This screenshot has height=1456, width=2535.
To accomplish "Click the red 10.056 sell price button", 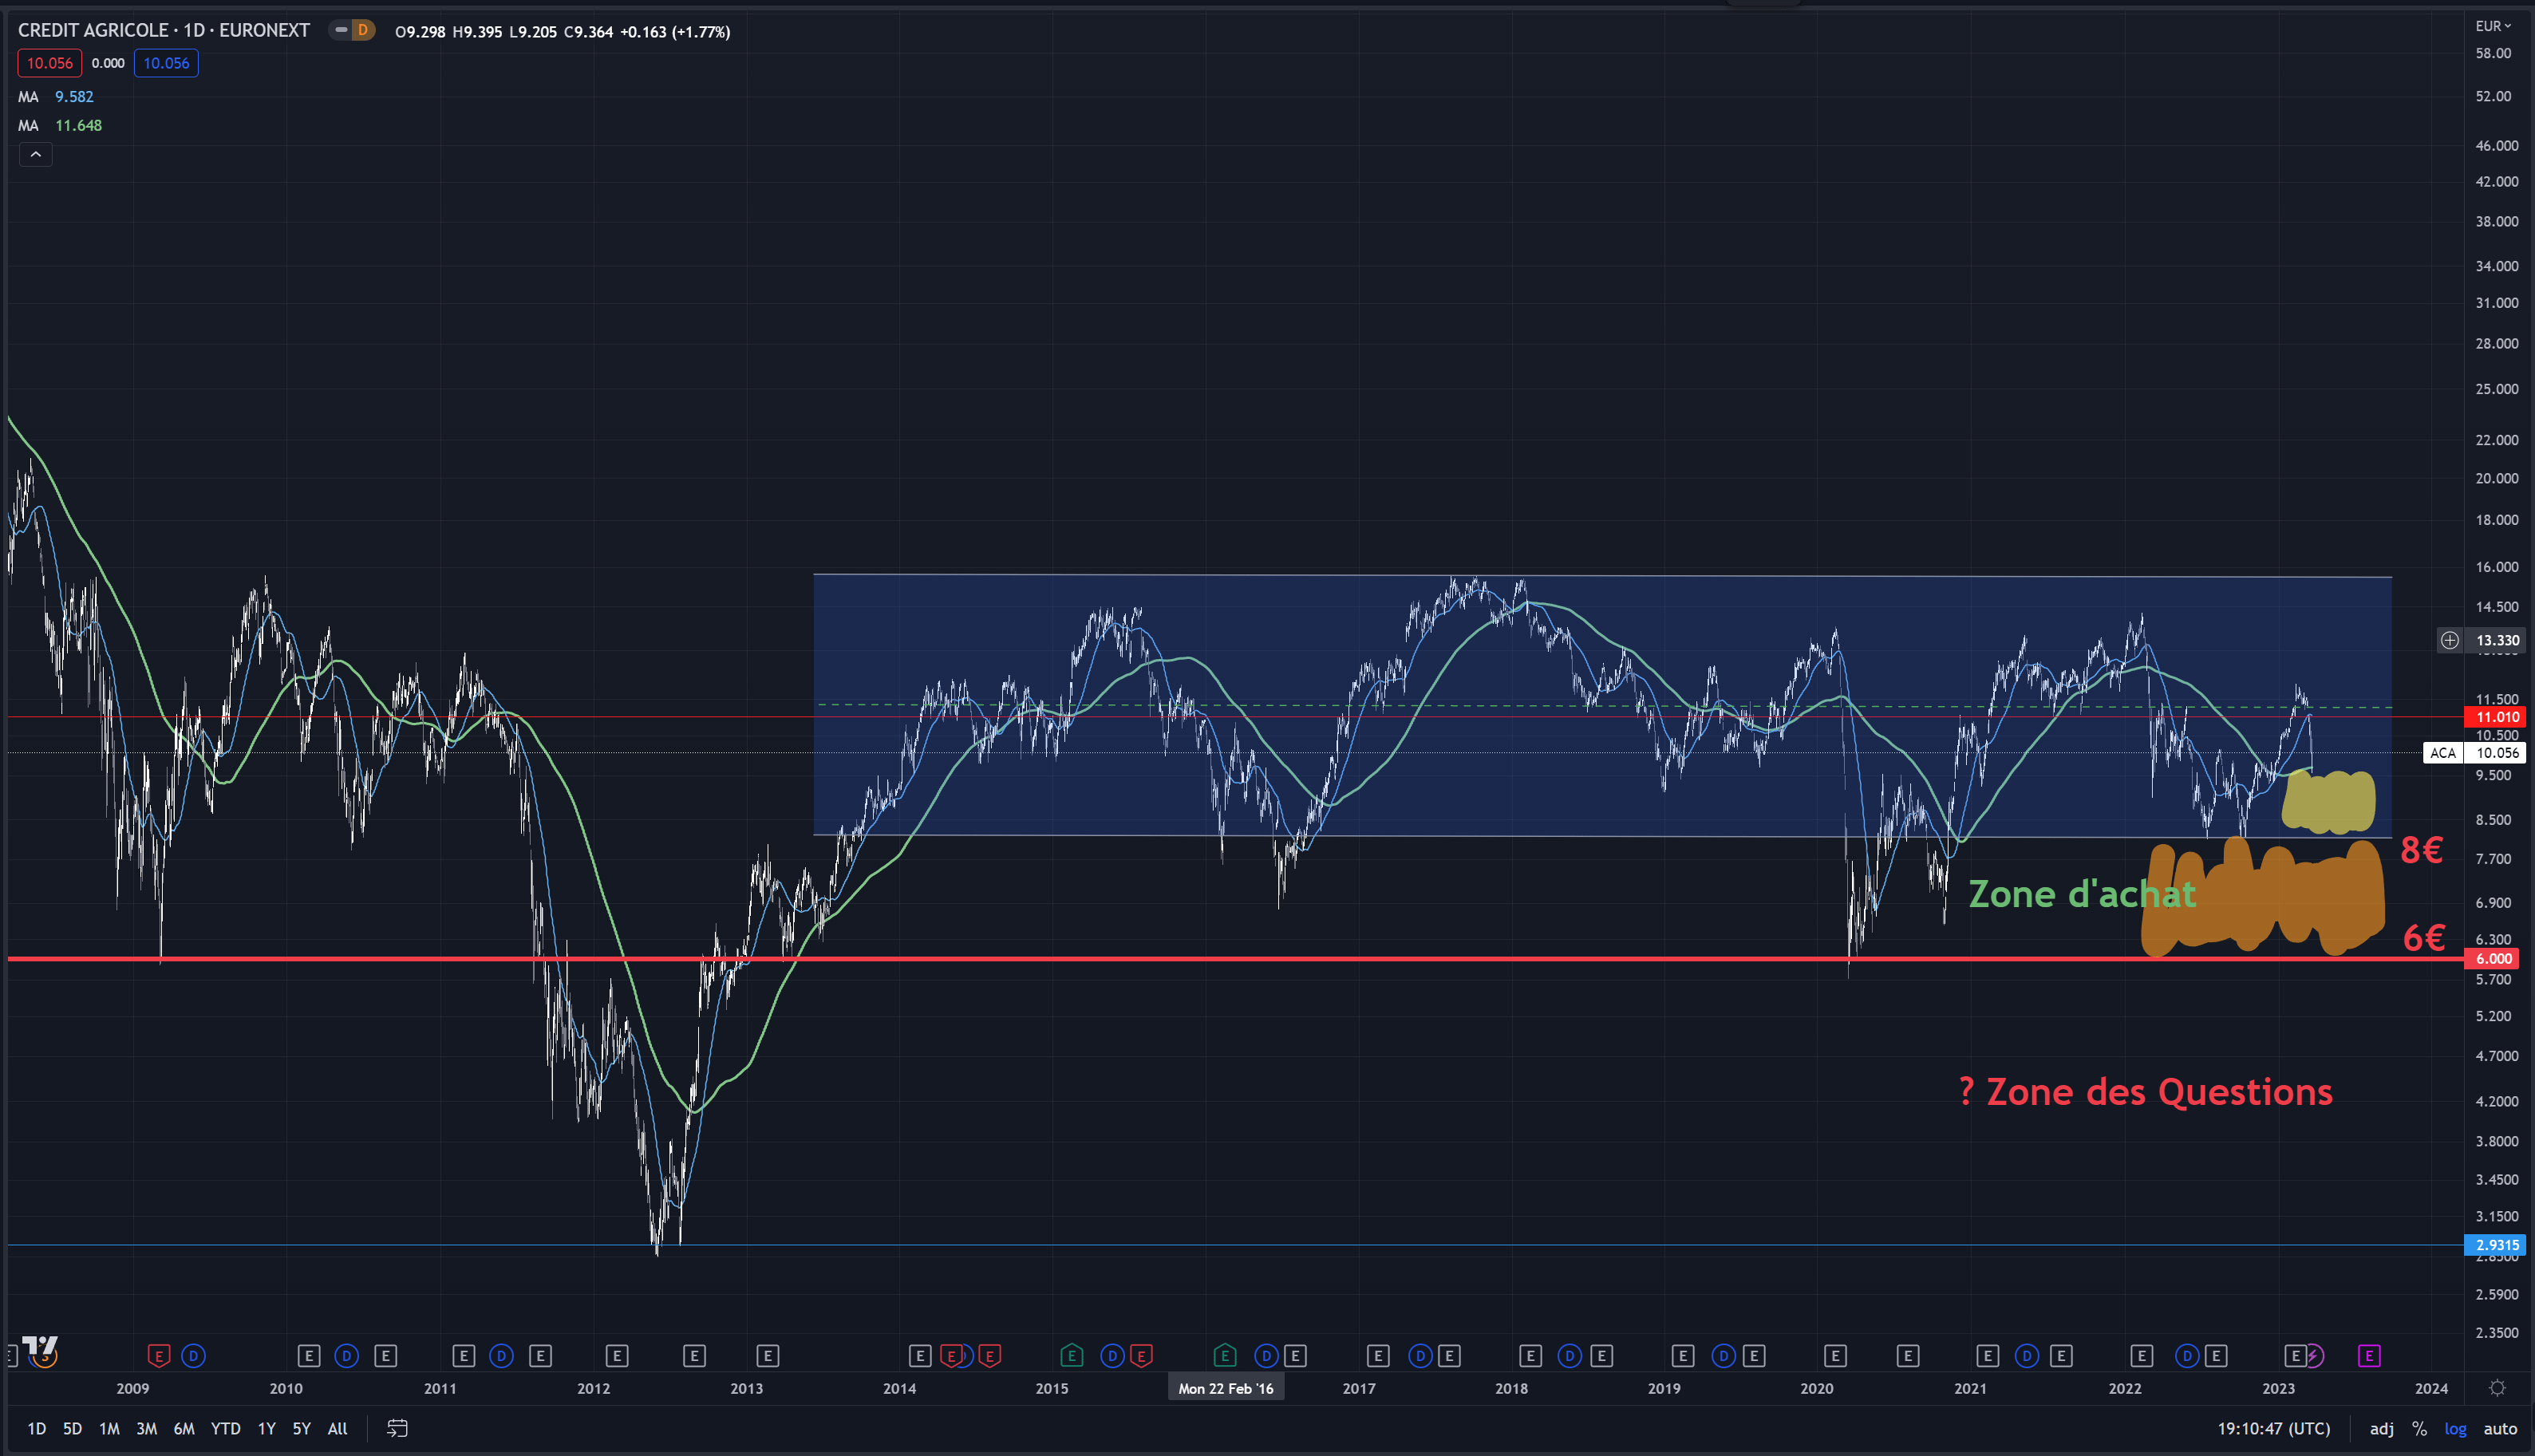I will pos(49,63).
